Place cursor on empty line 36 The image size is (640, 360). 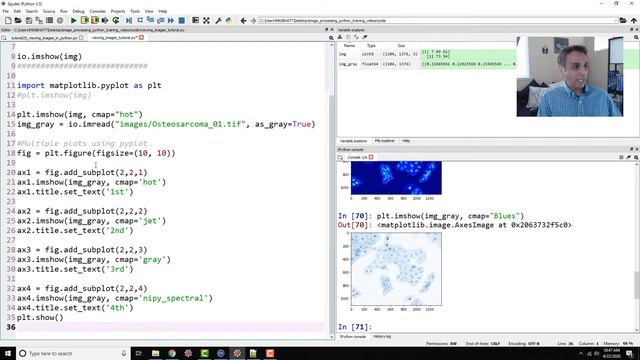point(170,327)
